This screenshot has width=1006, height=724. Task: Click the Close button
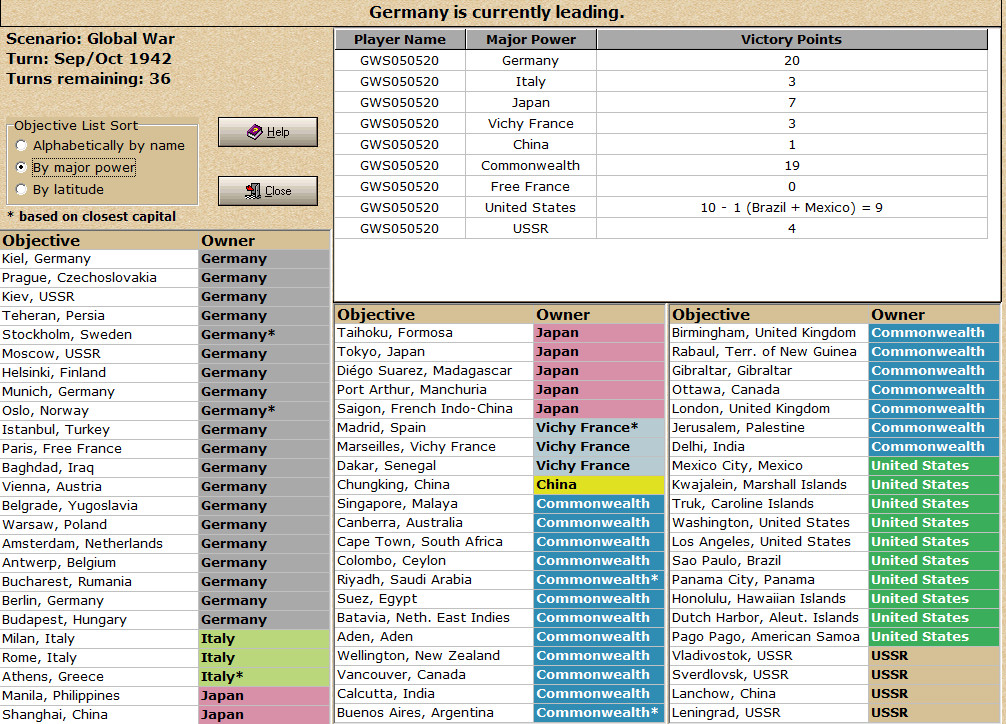(x=268, y=191)
